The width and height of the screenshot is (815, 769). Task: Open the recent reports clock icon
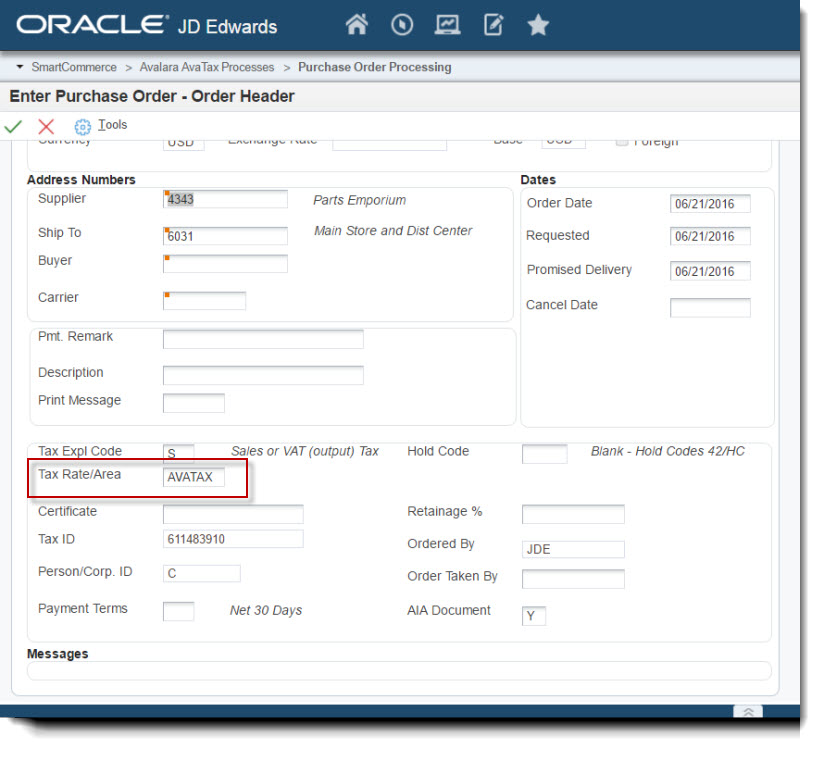click(x=402, y=25)
